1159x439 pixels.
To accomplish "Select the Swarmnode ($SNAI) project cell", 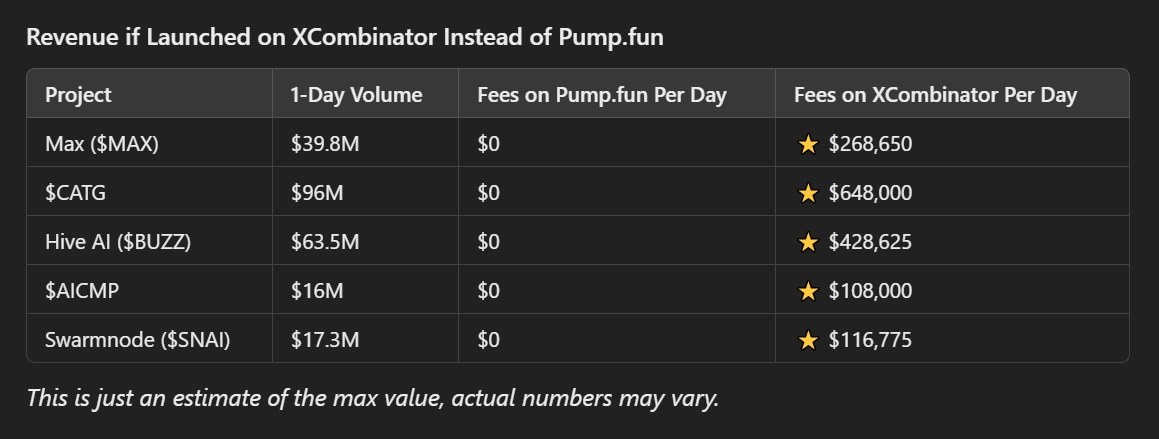I will pos(138,340).
